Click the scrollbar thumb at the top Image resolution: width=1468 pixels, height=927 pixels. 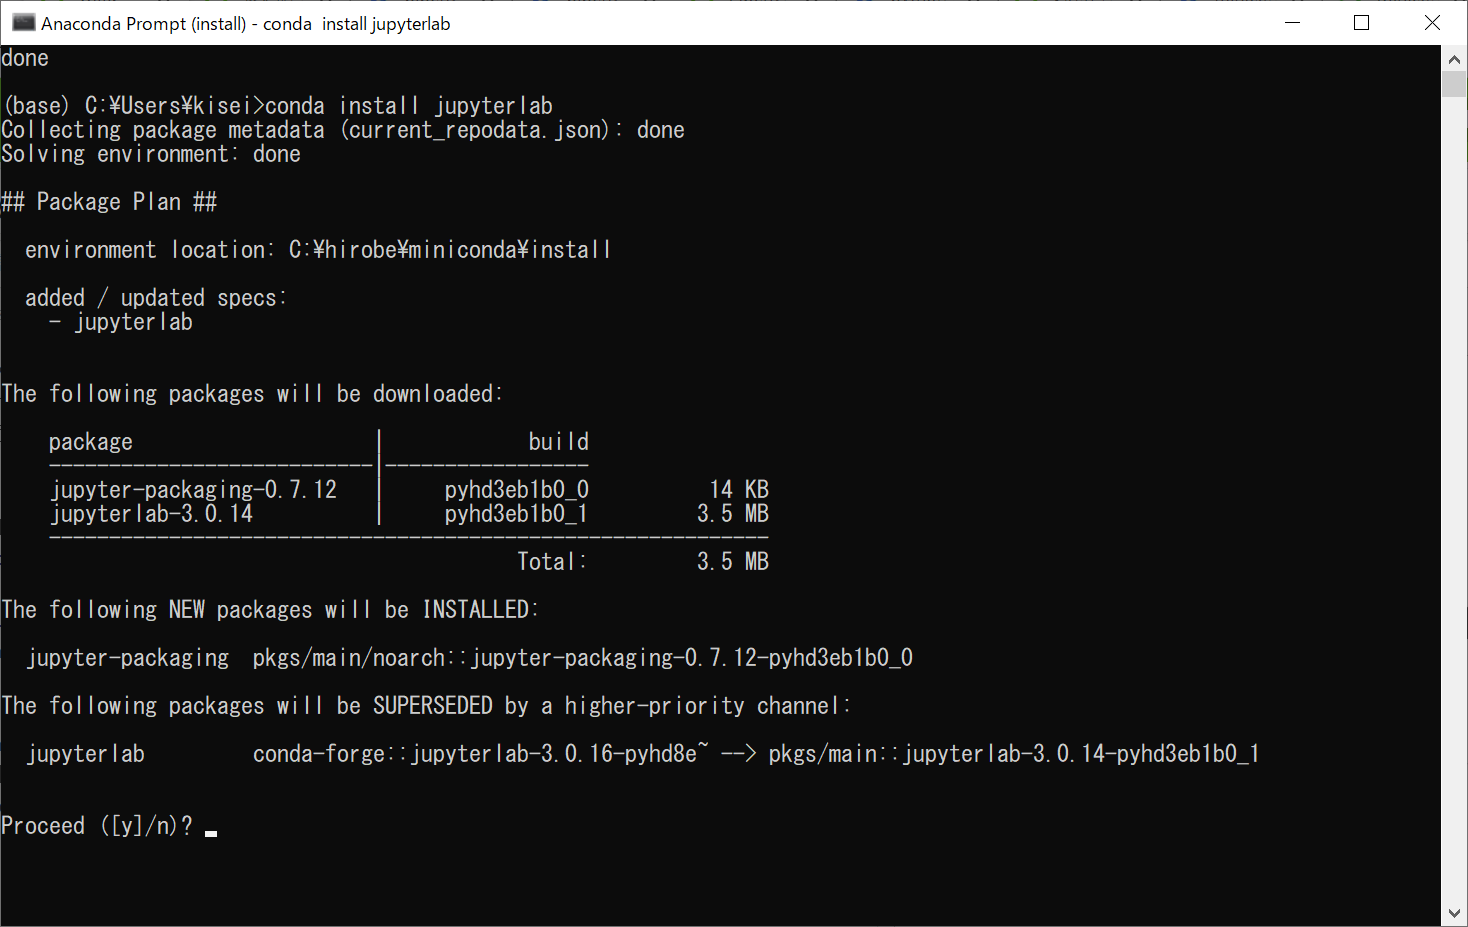[1455, 82]
